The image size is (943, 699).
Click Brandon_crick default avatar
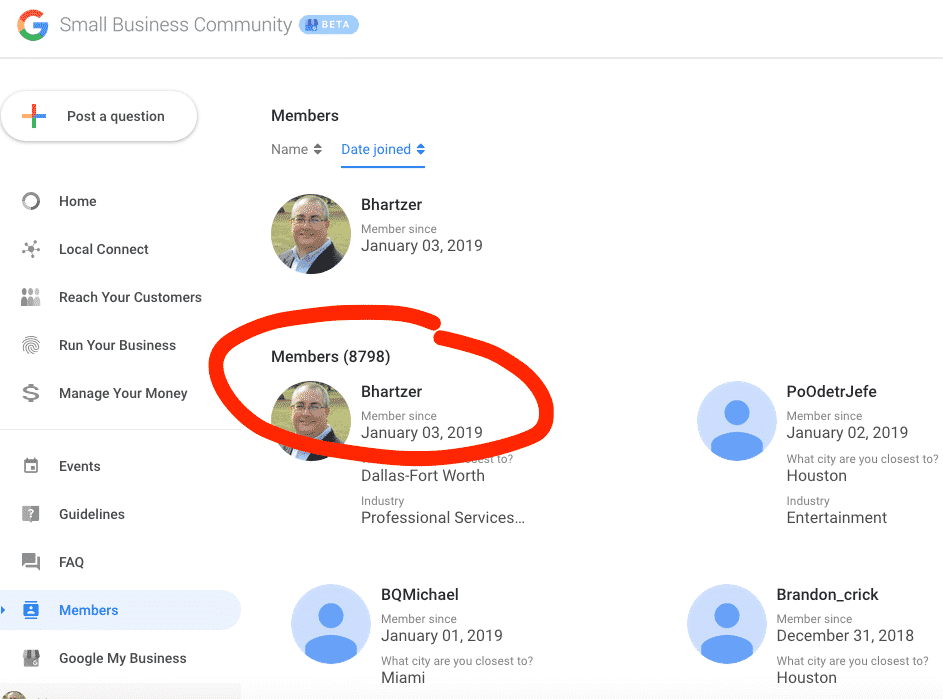726,624
